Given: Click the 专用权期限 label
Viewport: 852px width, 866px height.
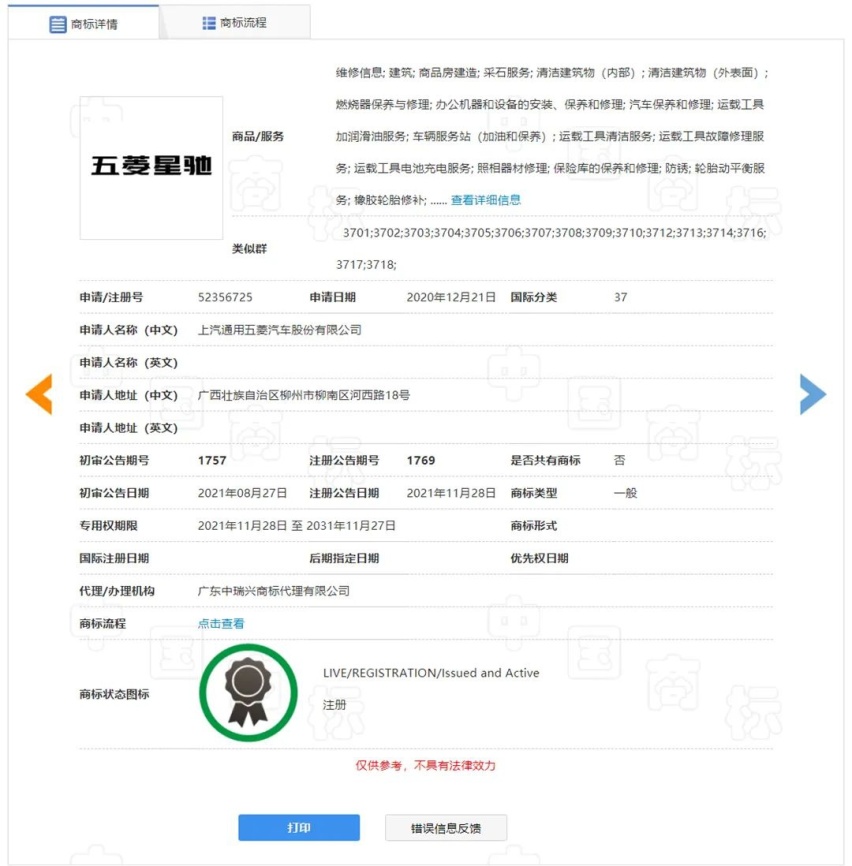Looking at the screenshot, I should (108, 525).
